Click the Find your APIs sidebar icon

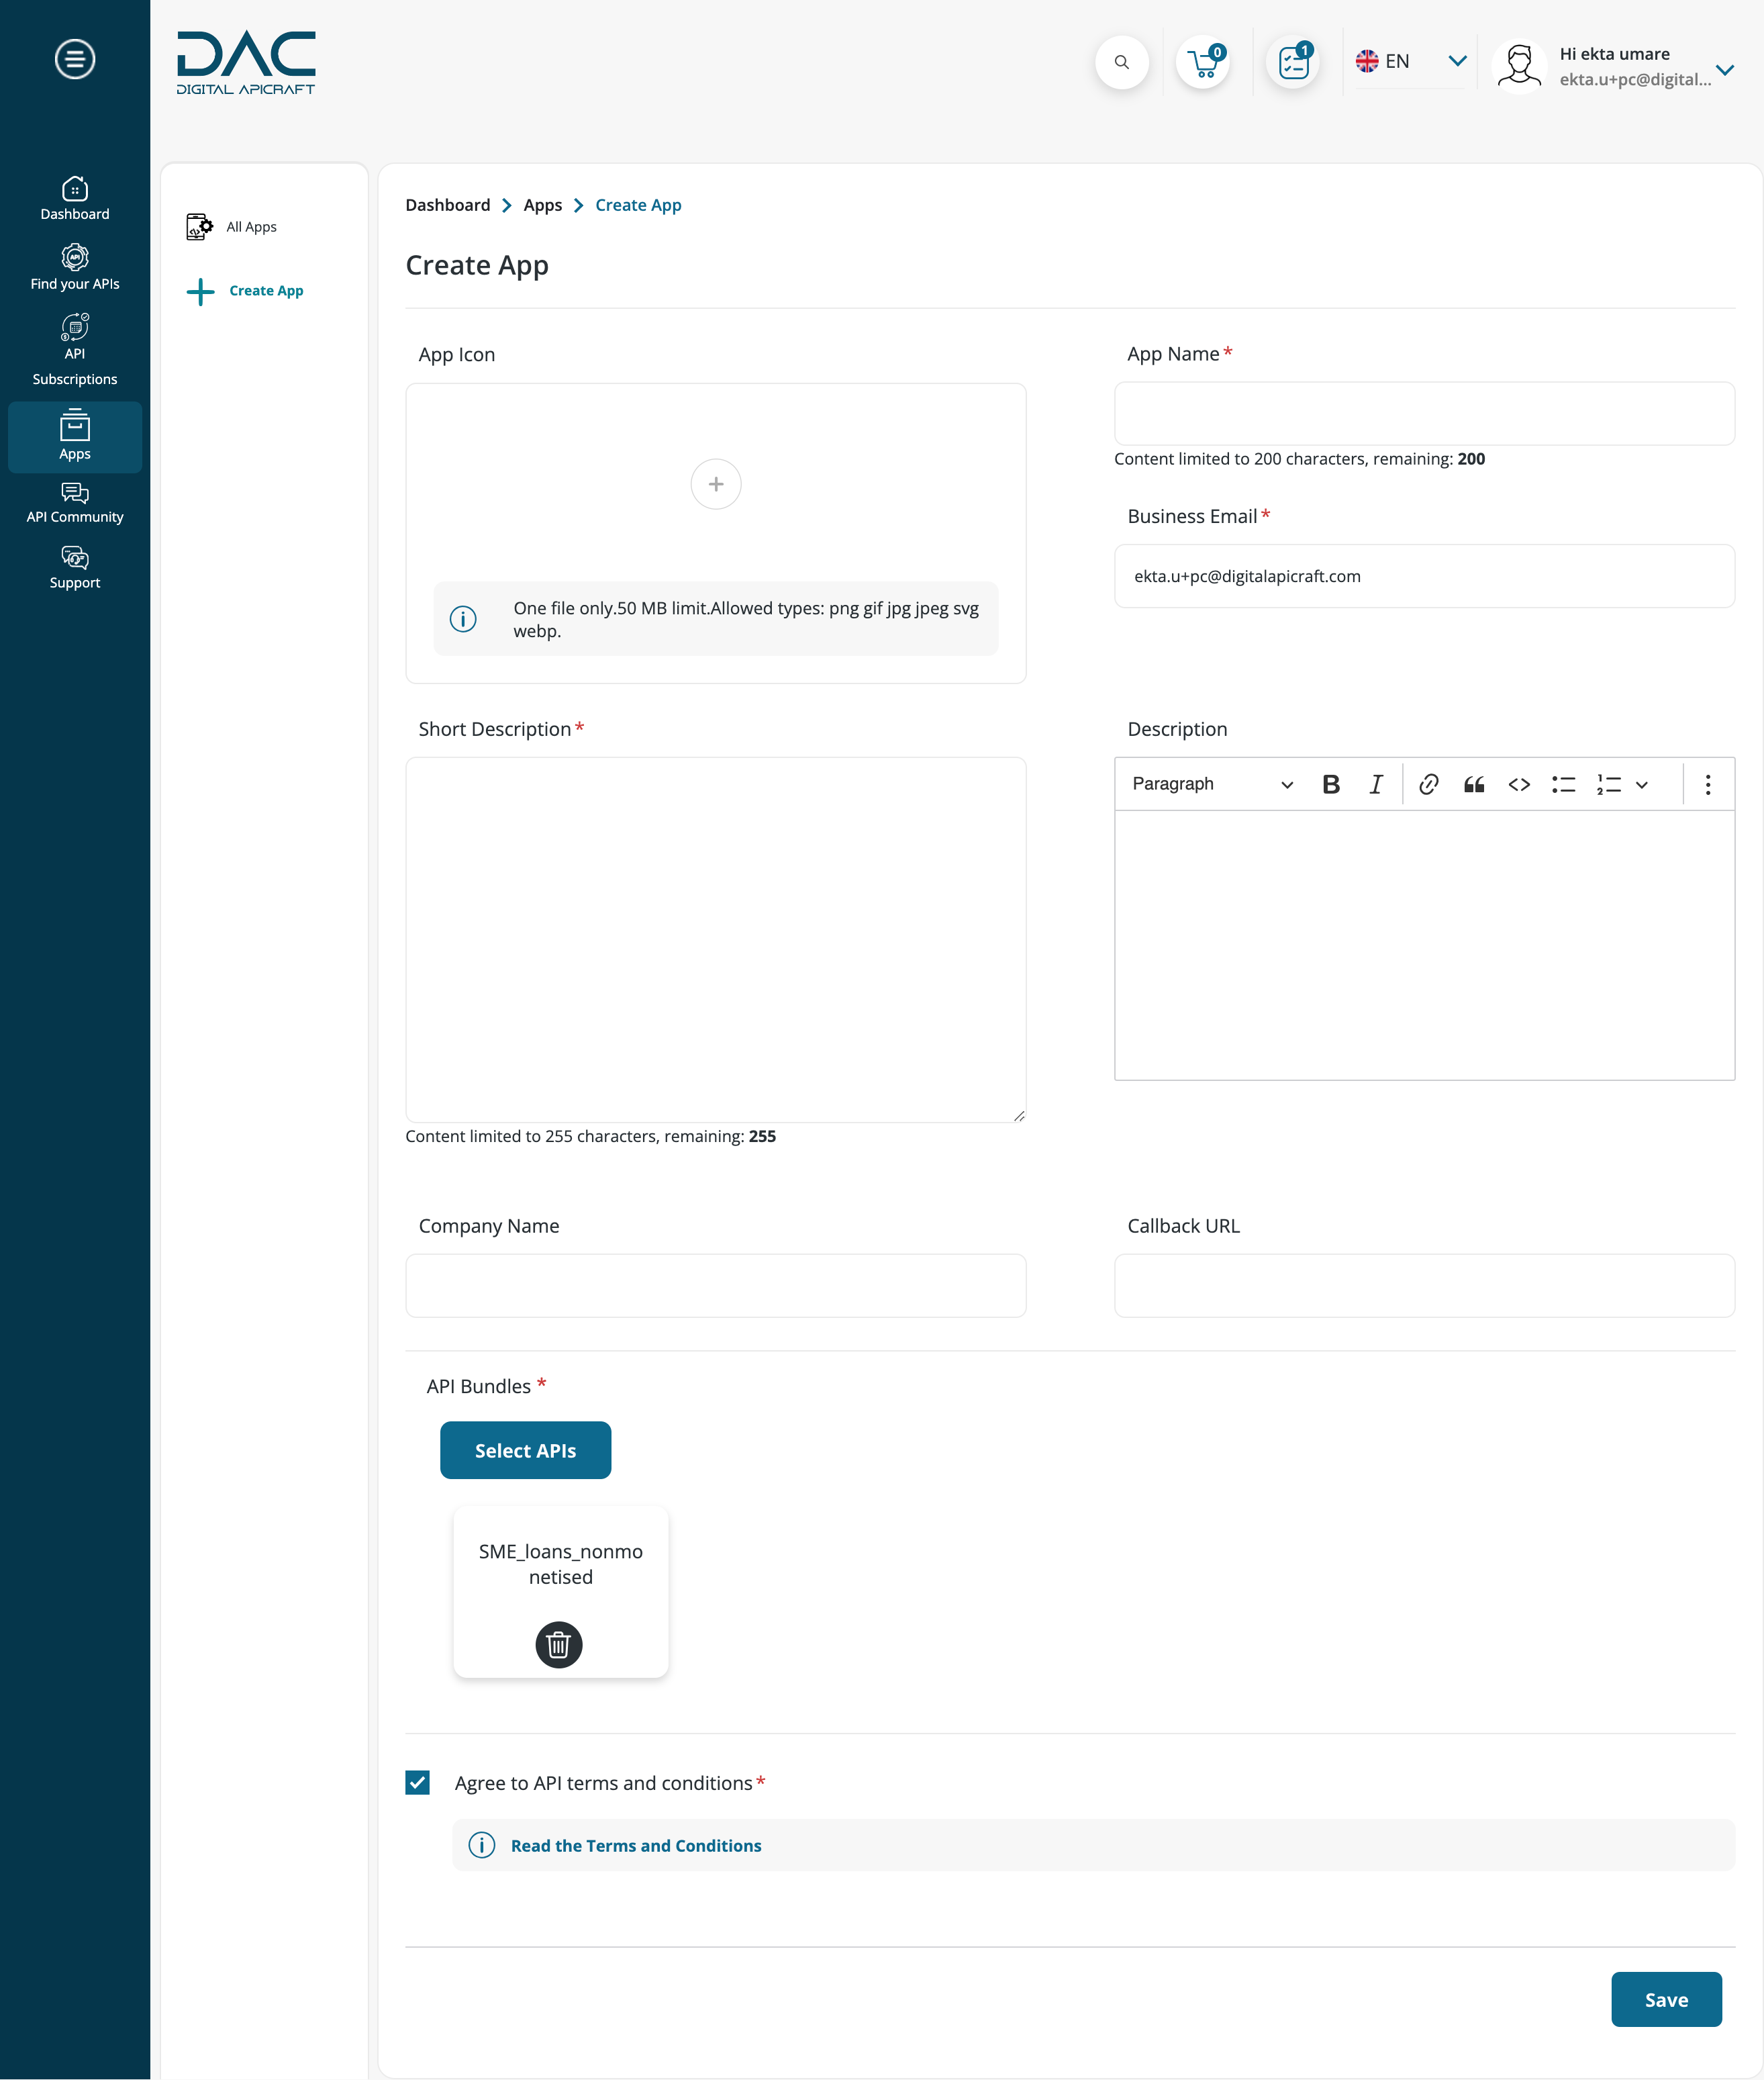point(74,266)
